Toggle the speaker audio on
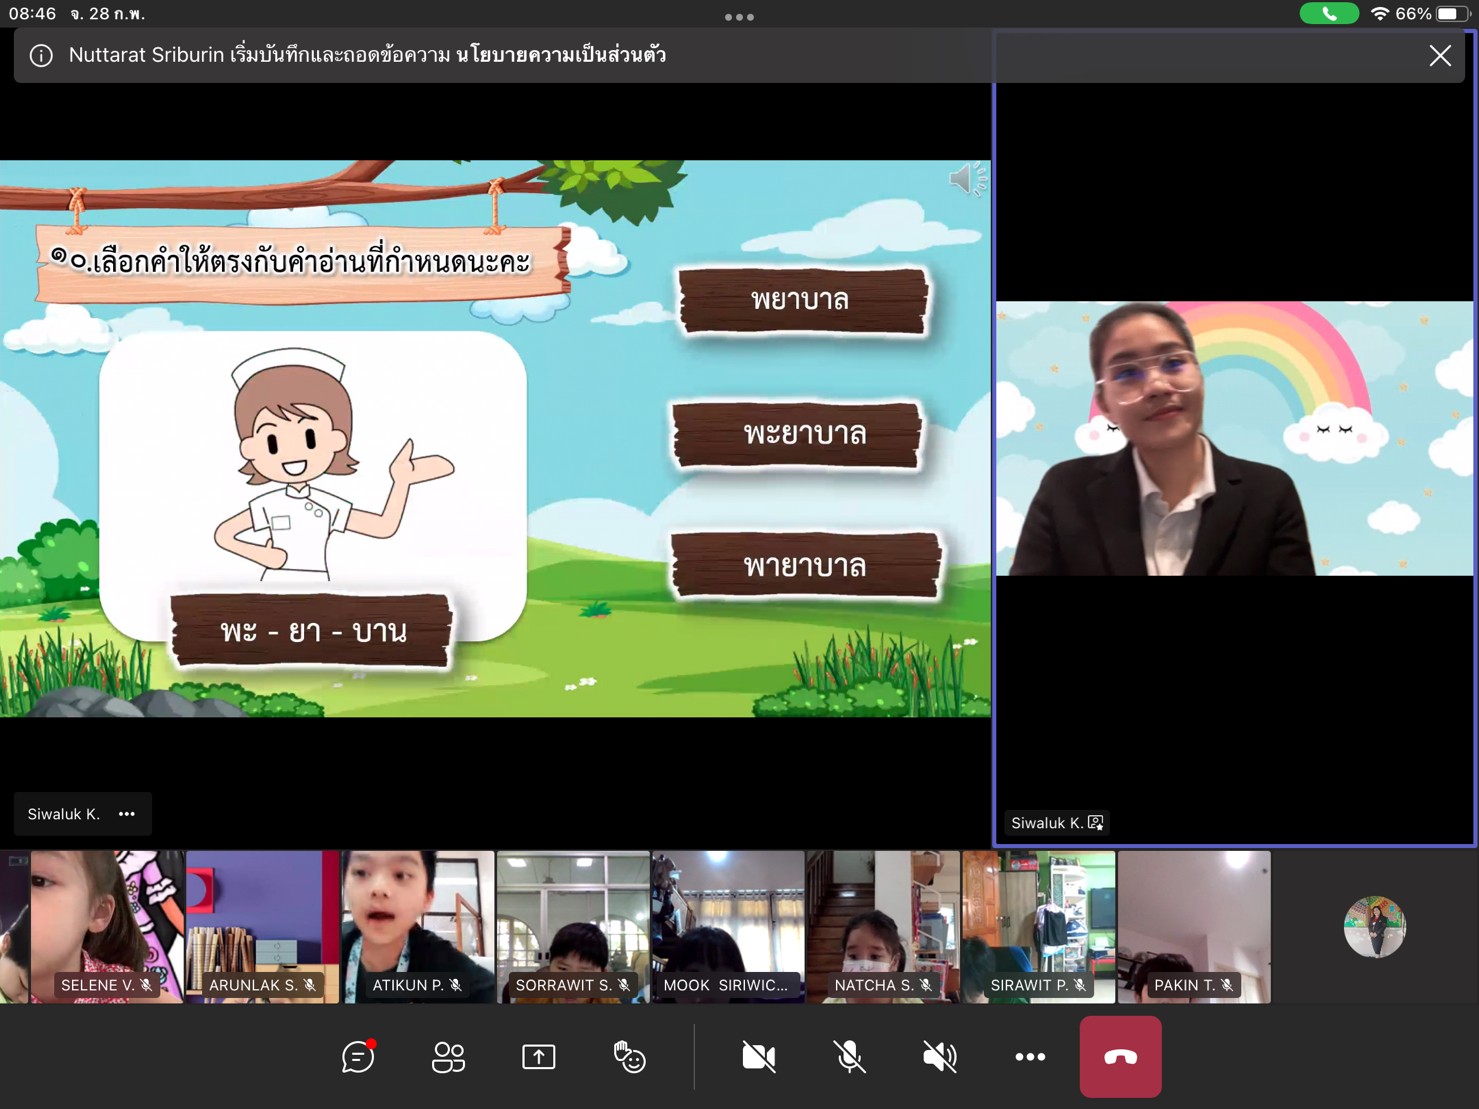The width and height of the screenshot is (1479, 1109). (x=939, y=1057)
